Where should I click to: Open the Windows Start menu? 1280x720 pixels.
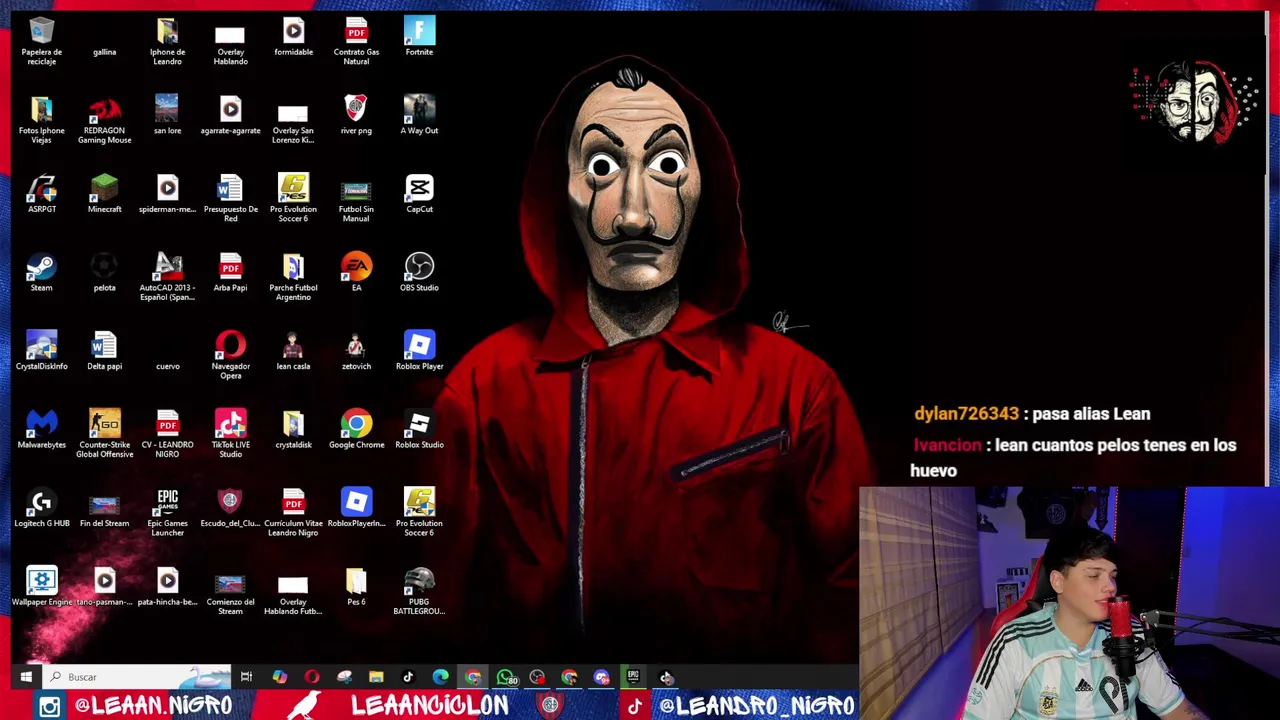click(26, 677)
